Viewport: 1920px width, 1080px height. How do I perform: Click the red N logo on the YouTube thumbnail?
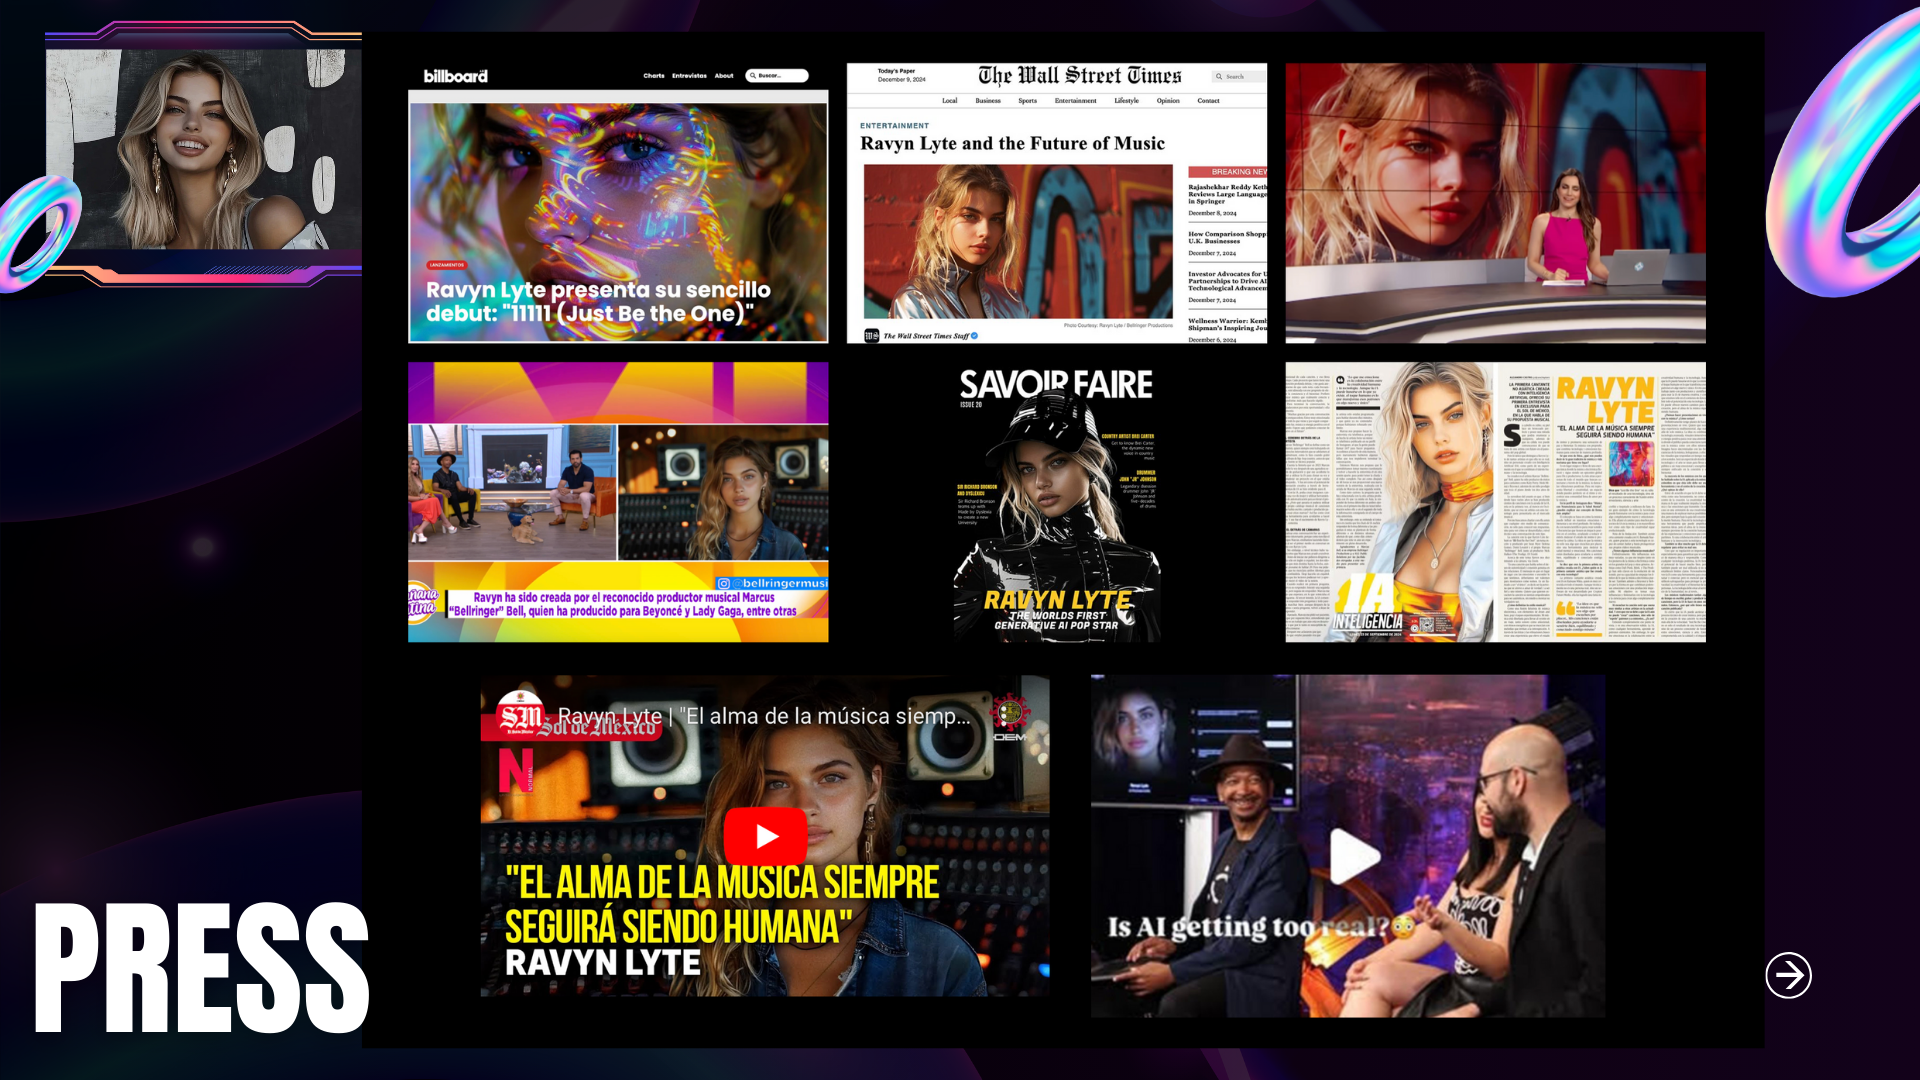pos(516,771)
